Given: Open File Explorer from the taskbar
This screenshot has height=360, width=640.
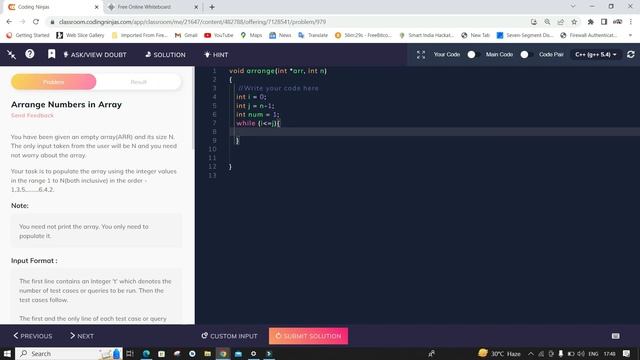Looking at the screenshot, I should [207, 353].
